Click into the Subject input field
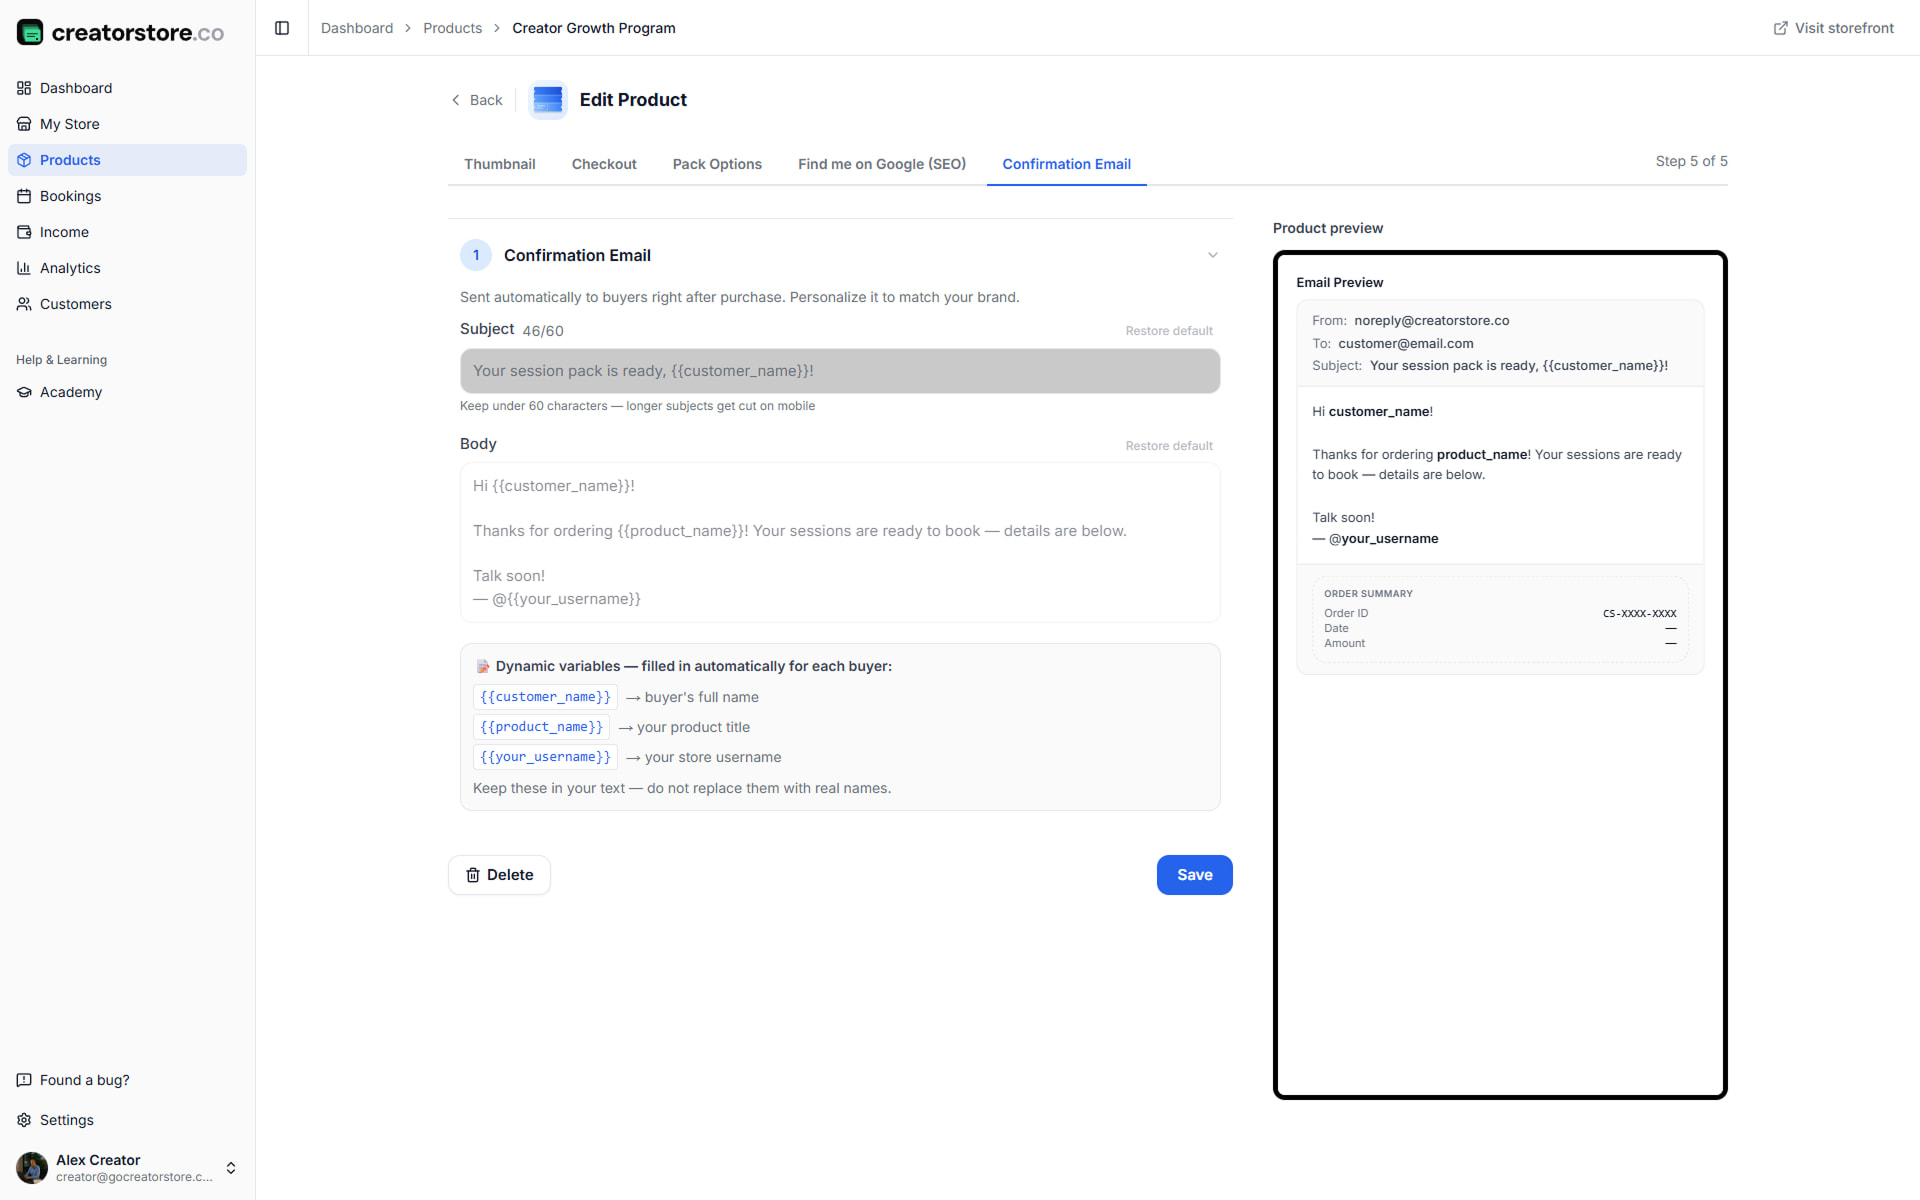Image resolution: width=1920 pixels, height=1200 pixels. 840,371
